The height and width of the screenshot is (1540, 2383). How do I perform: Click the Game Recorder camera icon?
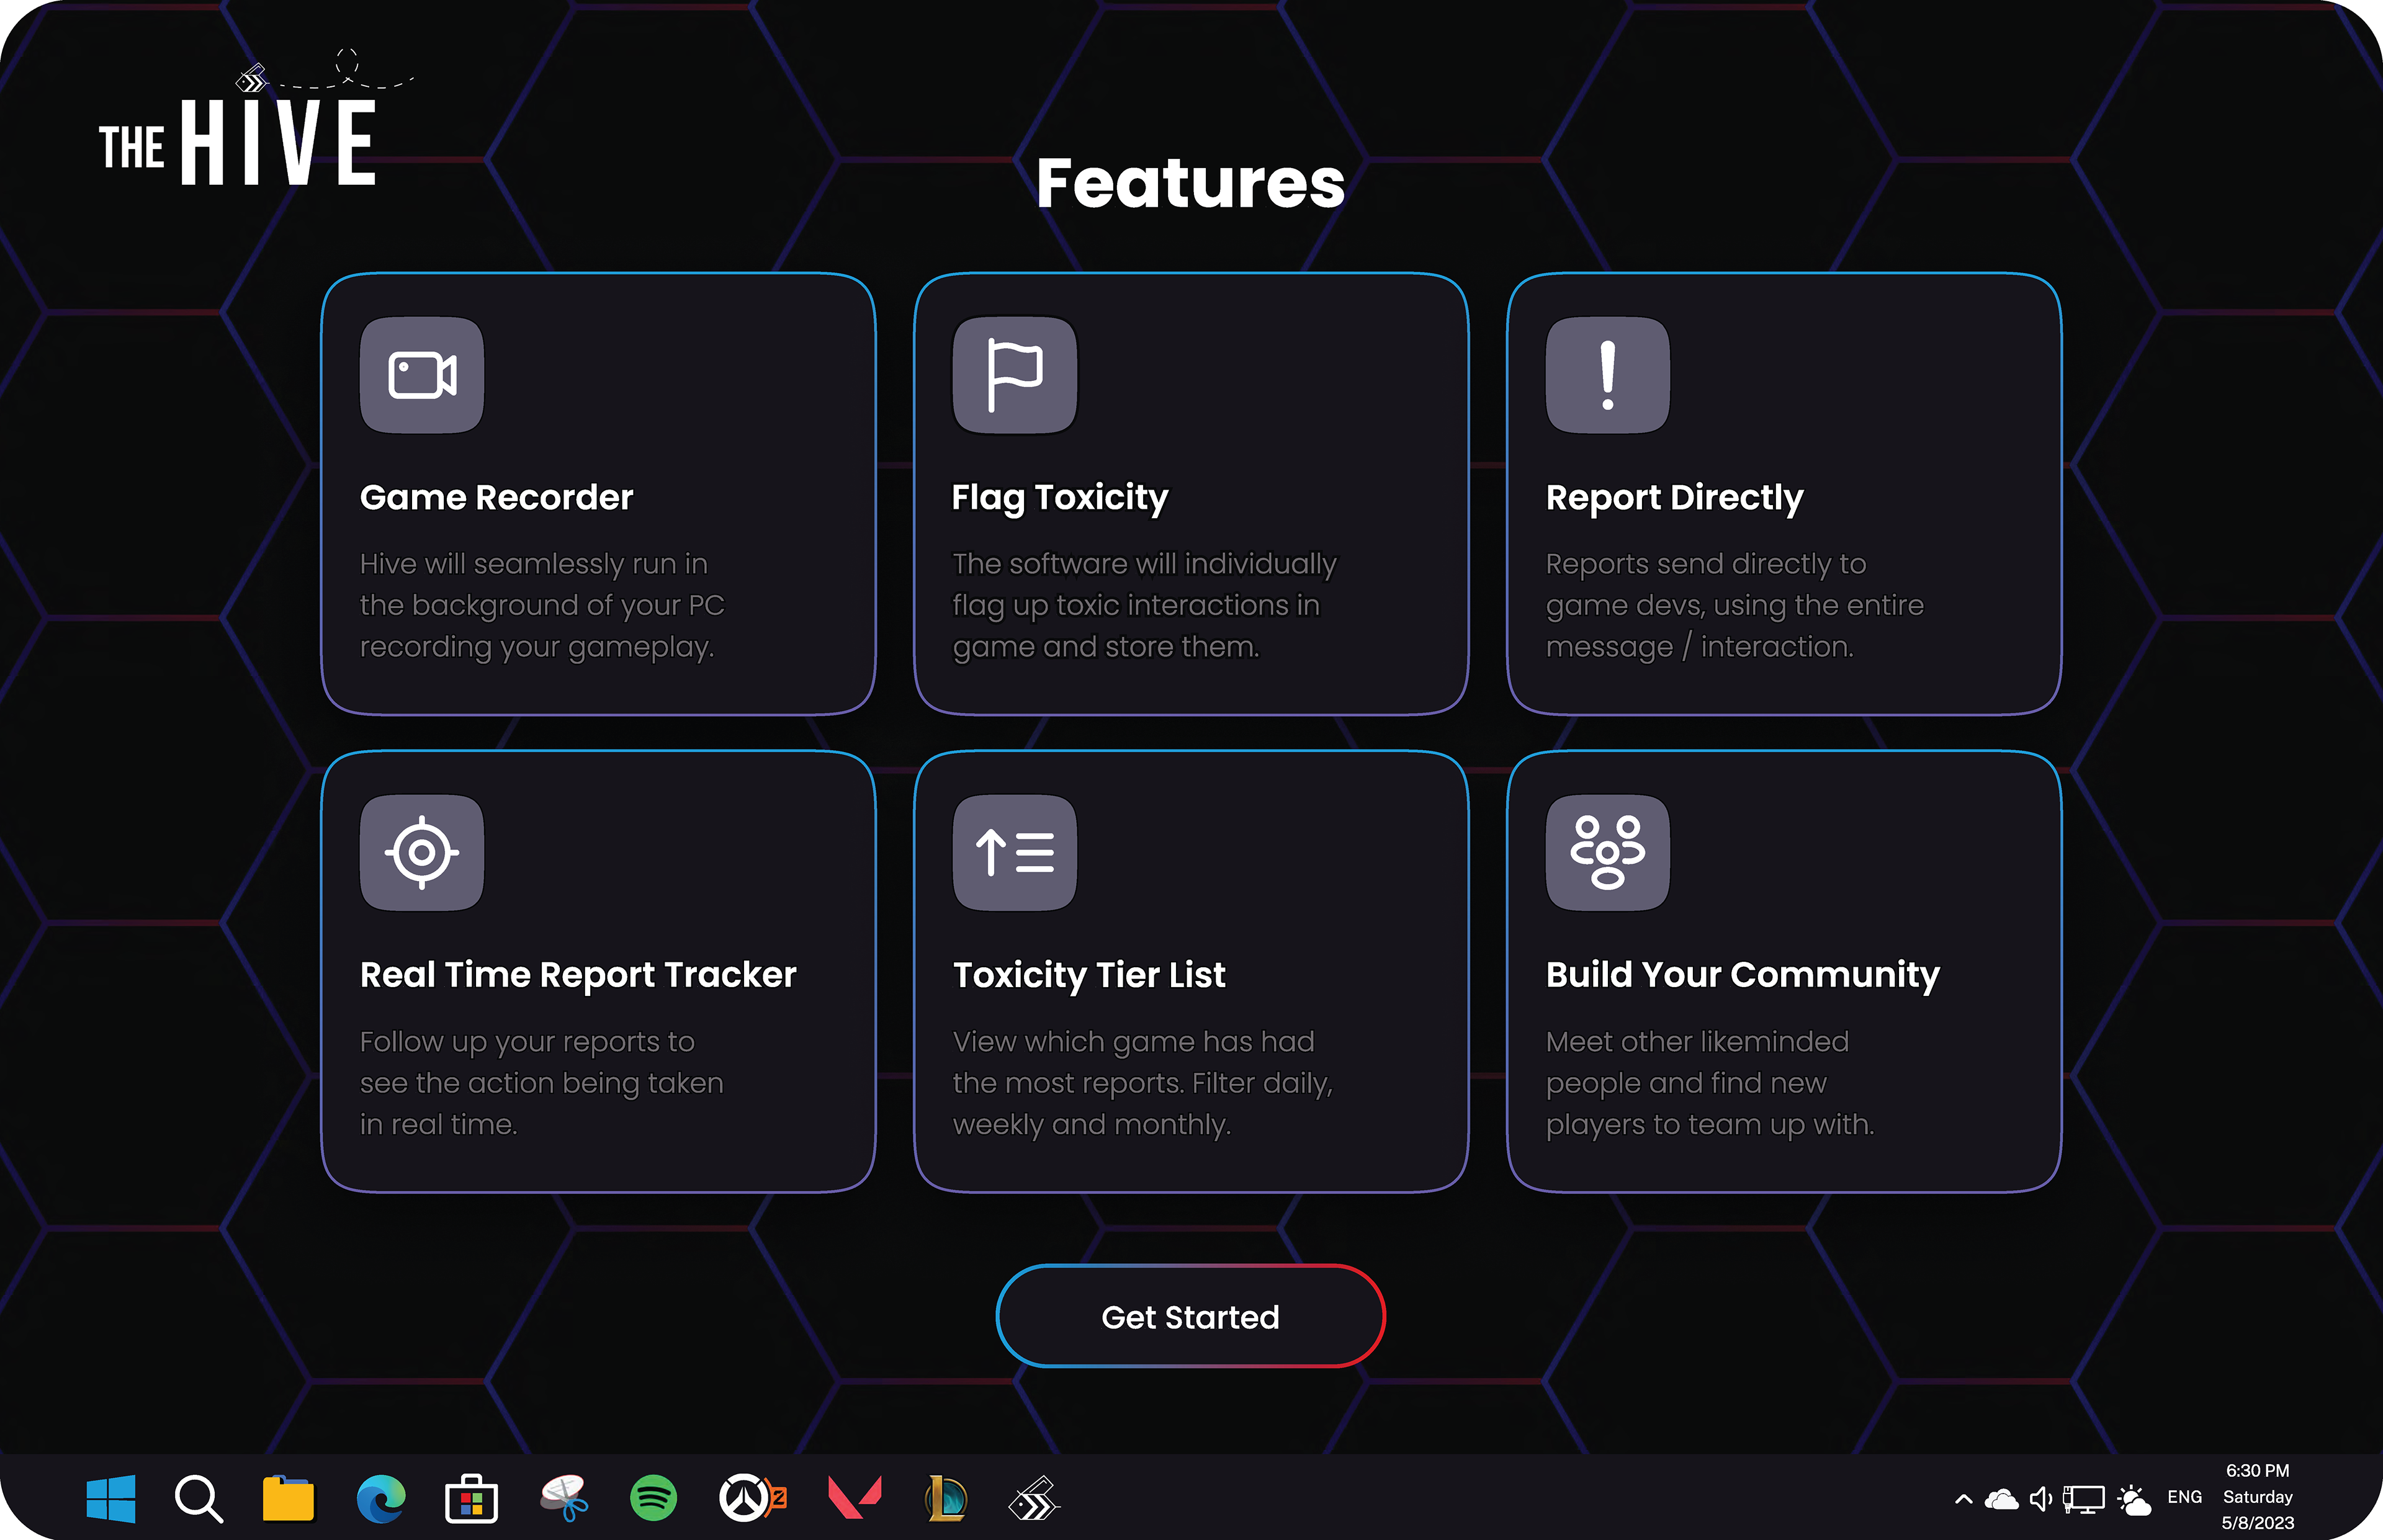click(422, 375)
